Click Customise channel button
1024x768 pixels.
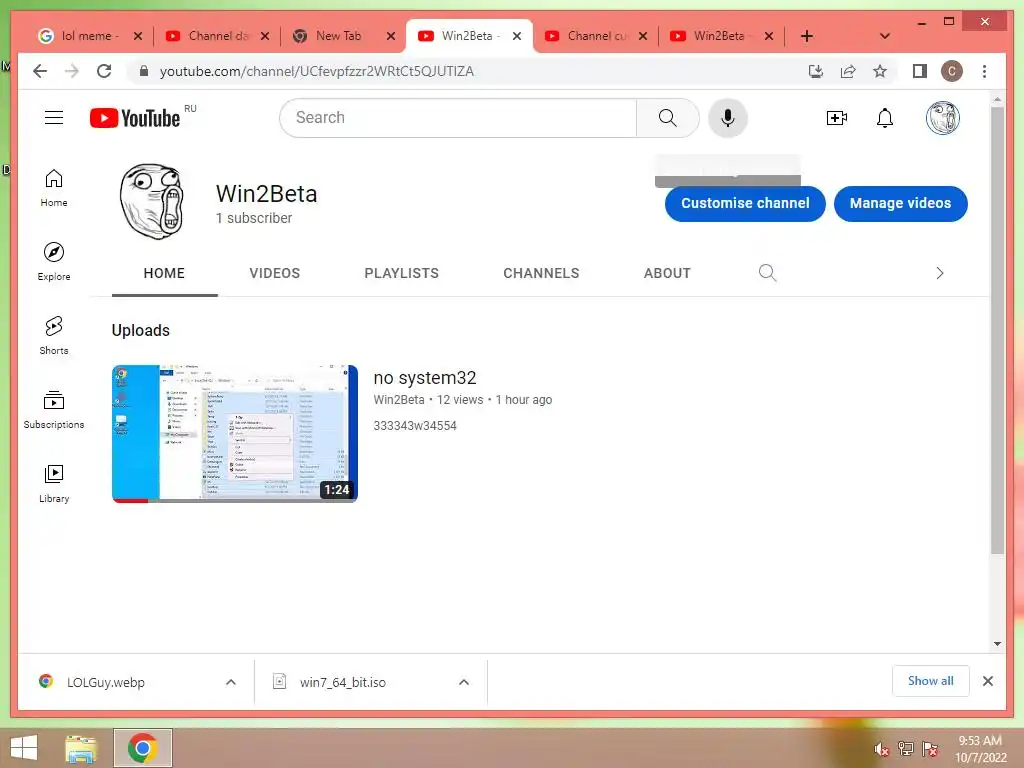coord(745,203)
